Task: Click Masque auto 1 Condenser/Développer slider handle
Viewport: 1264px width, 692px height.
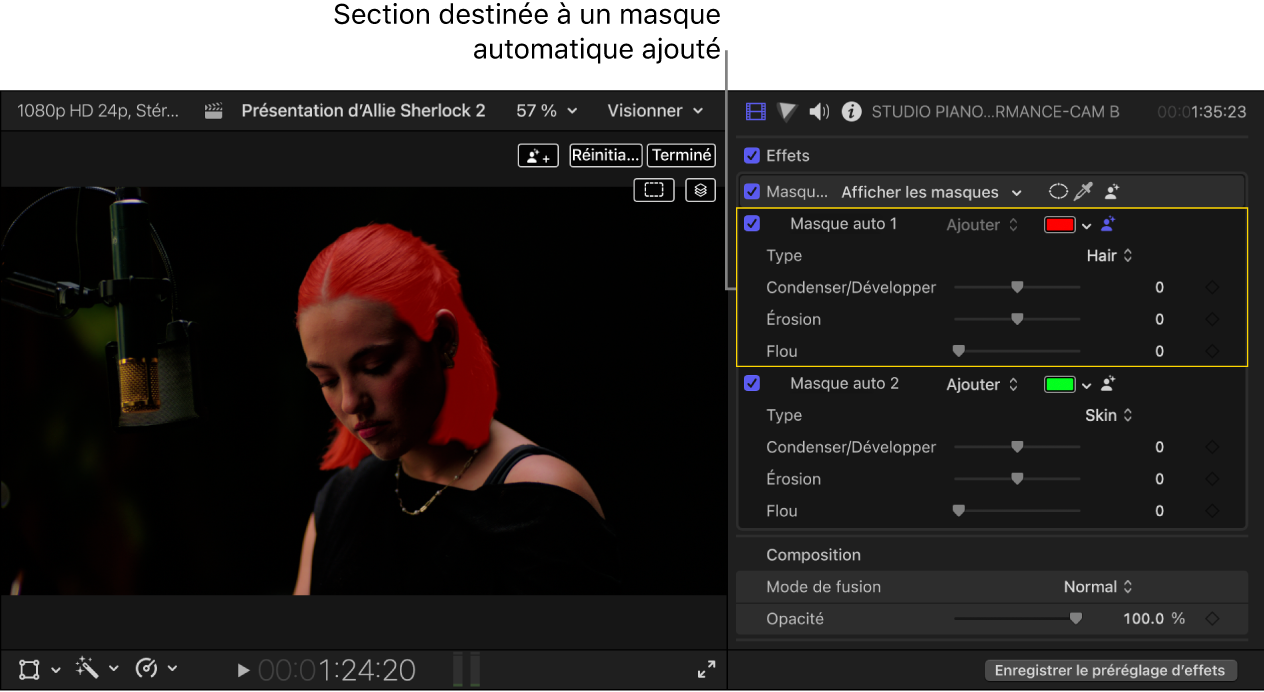Action: 1017,287
